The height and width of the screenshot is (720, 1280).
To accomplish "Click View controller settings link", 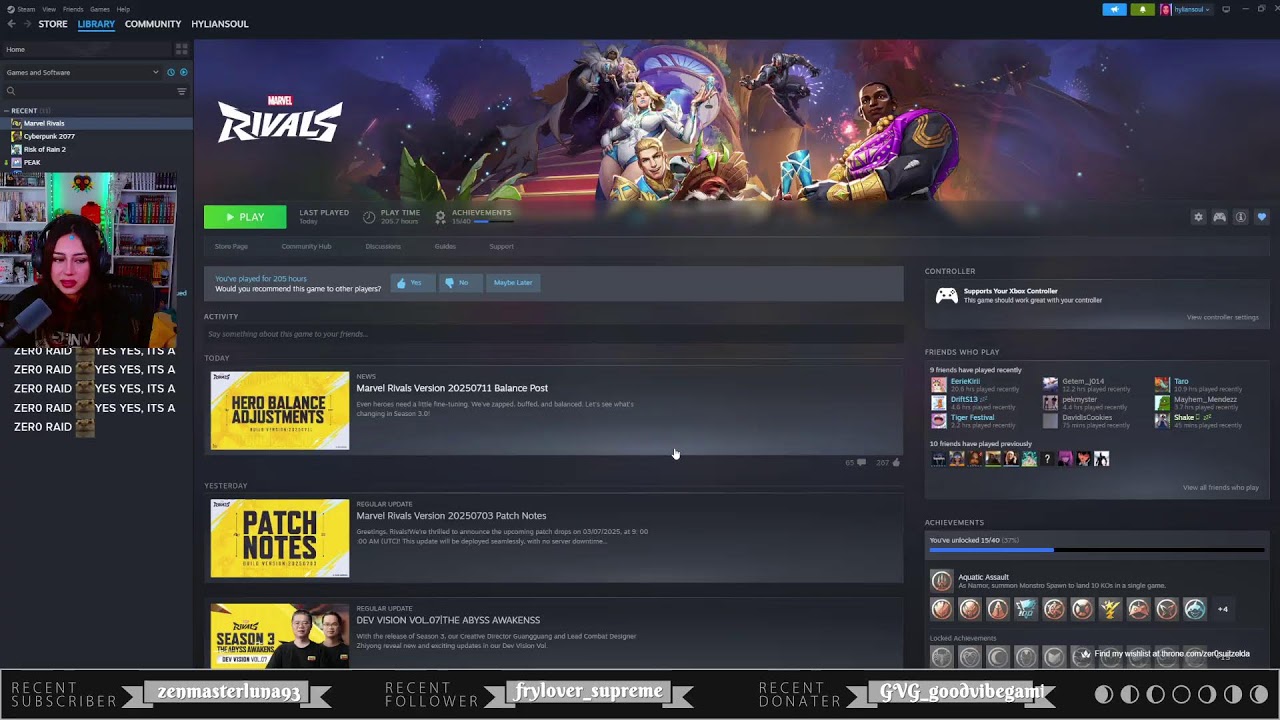I will point(1222,318).
